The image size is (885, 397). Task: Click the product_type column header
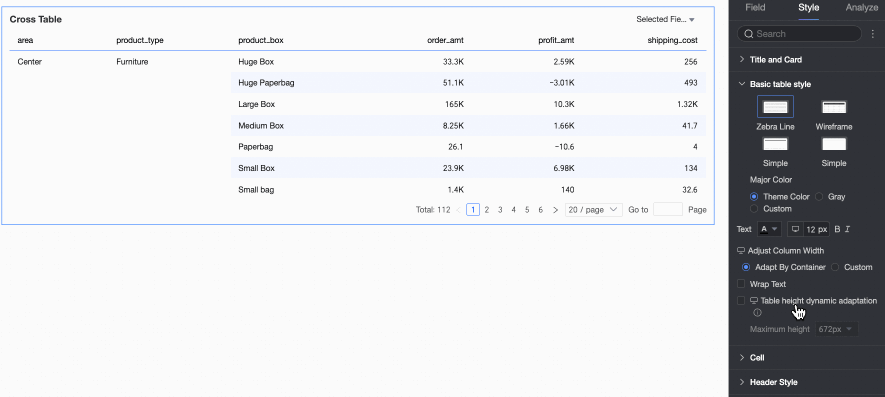tap(139, 40)
